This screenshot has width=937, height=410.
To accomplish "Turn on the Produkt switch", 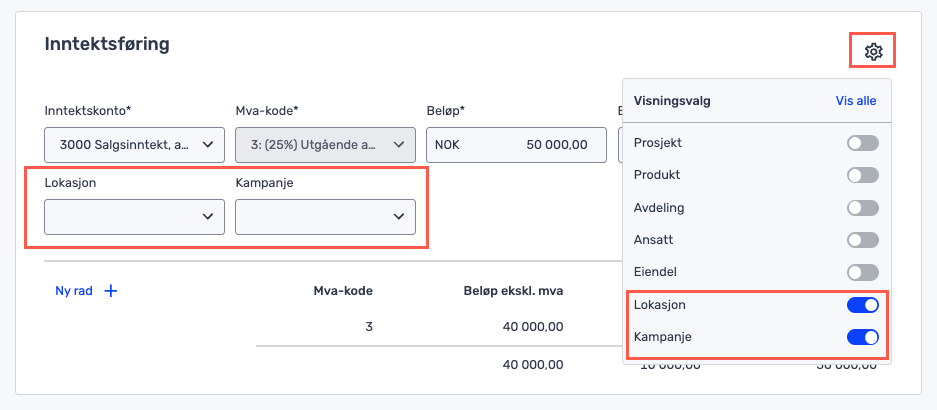I will [862, 175].
